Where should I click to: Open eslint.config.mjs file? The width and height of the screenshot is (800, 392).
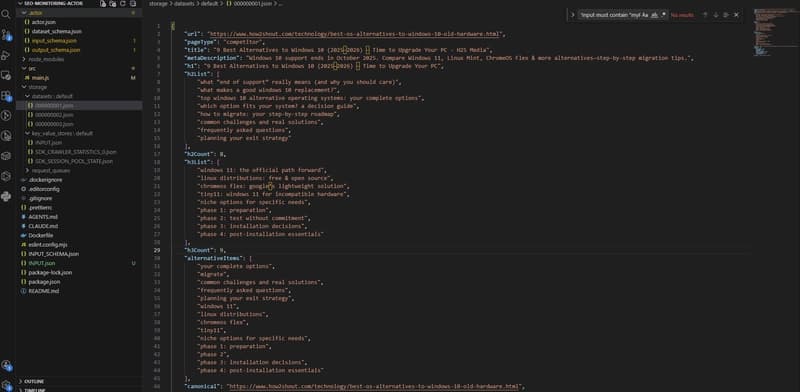(x=79, y=244)
